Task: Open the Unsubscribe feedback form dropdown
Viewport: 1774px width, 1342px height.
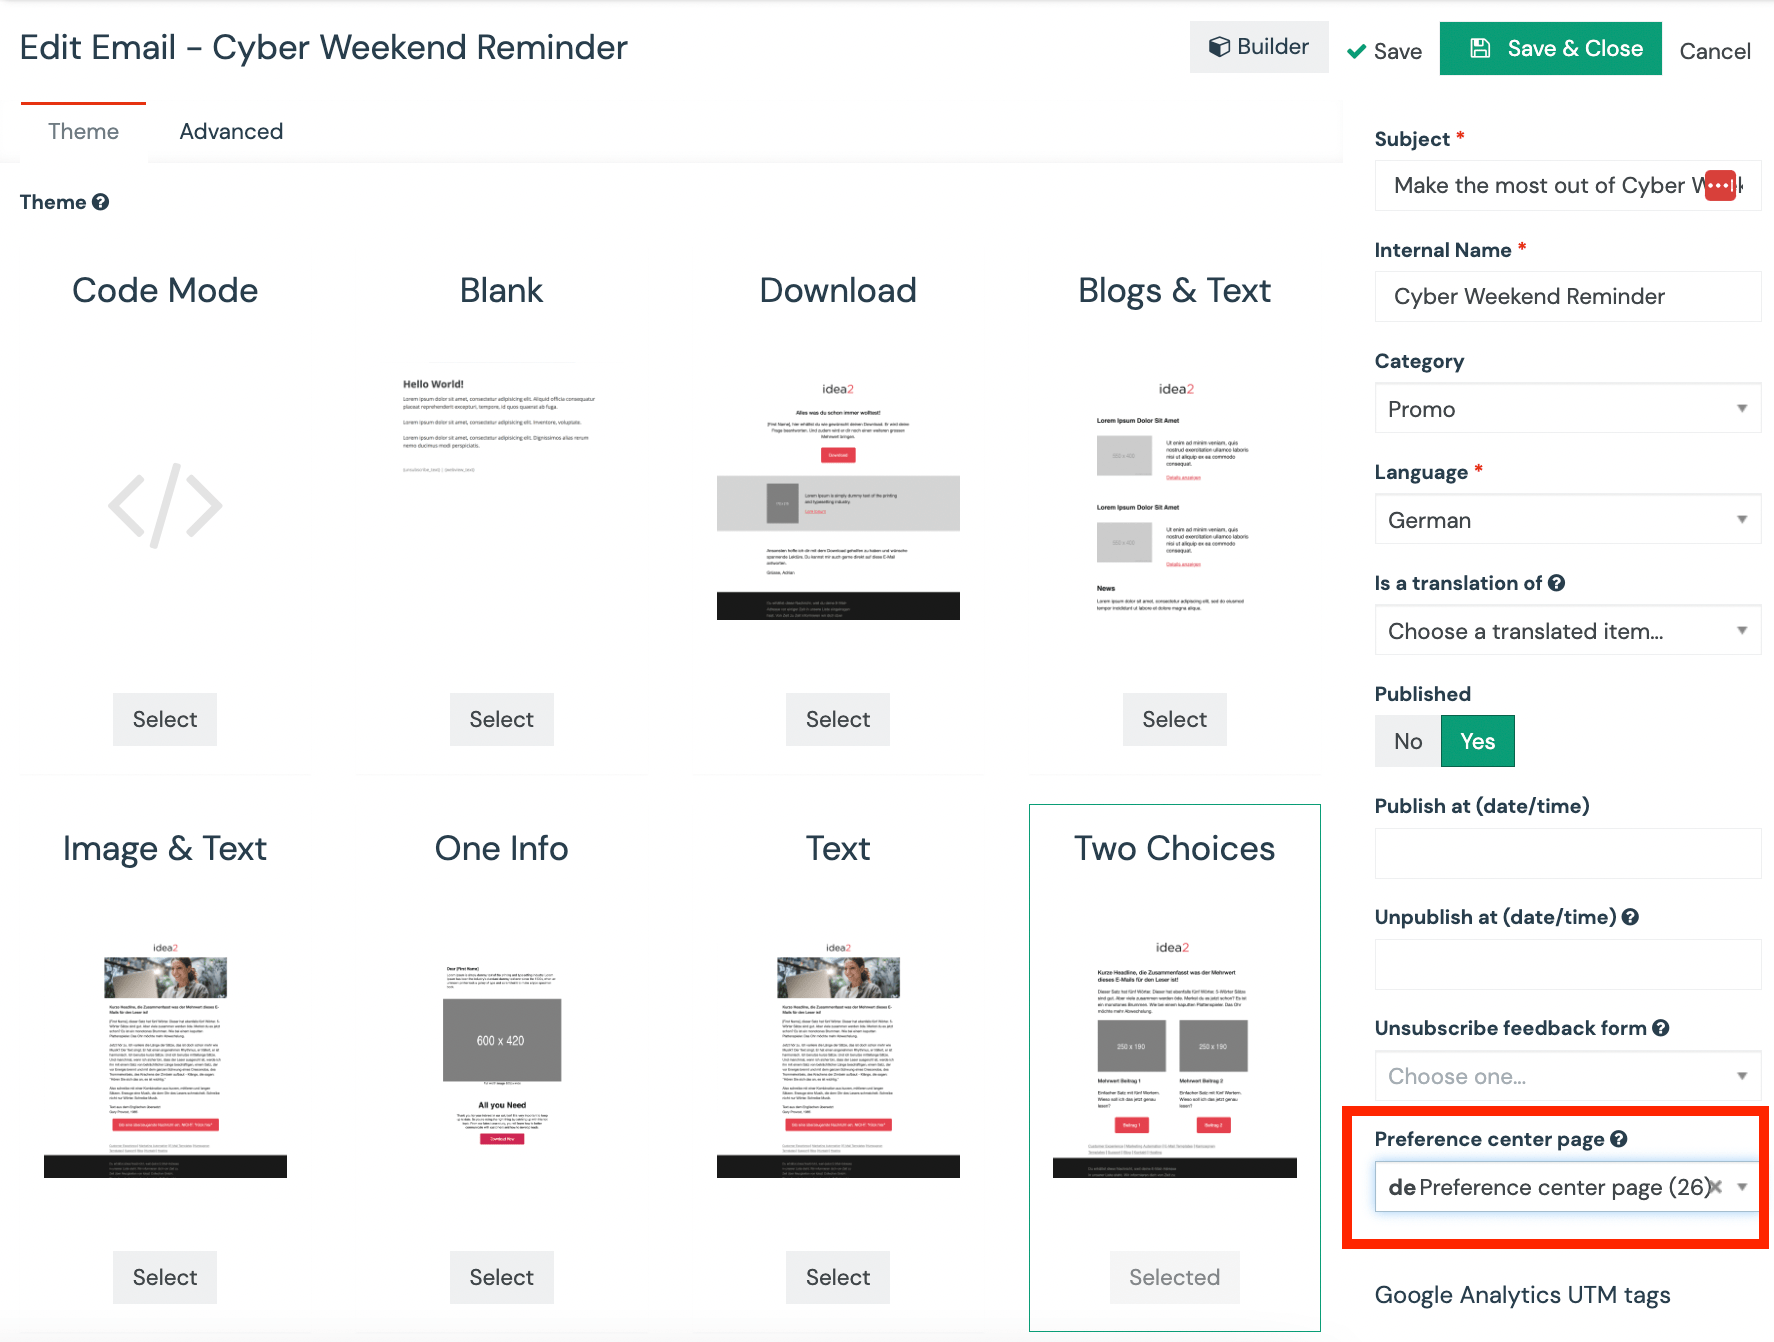Action: point(1567,1076)
